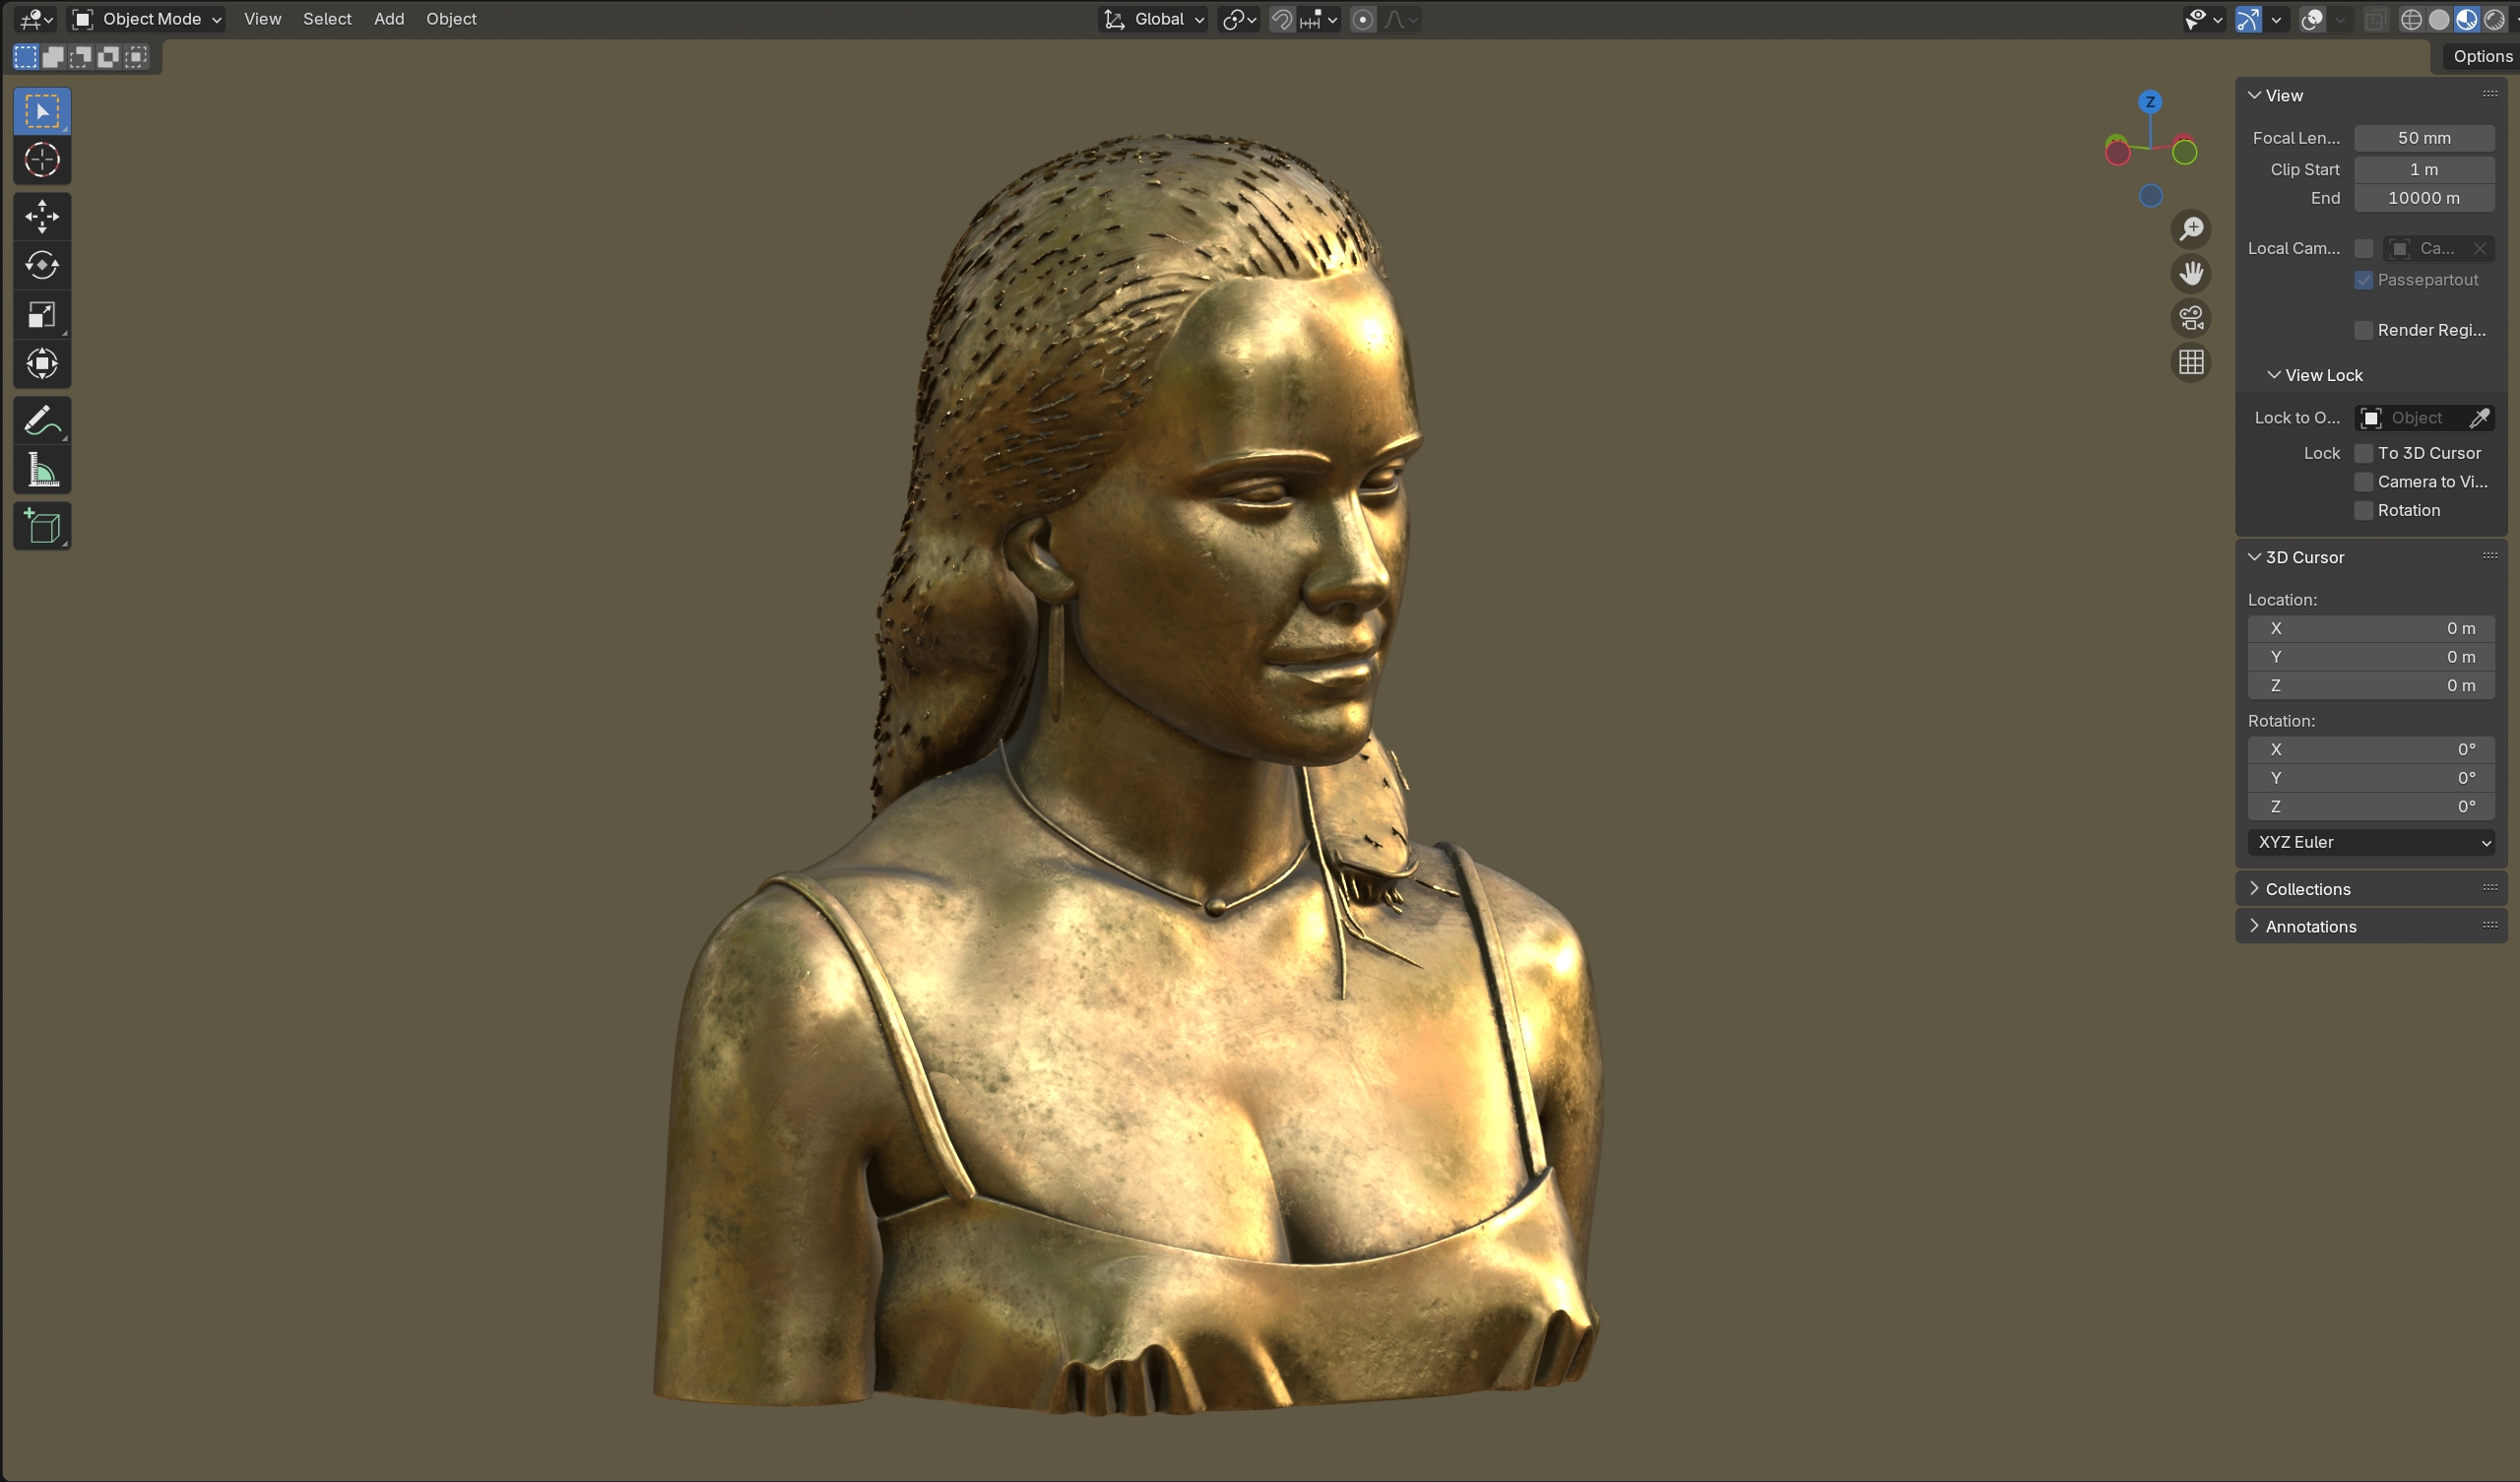The image size is (2520, 1482).
Task: Choose the Measure tool
Action: pyautogui.click(x=42, y=470)
